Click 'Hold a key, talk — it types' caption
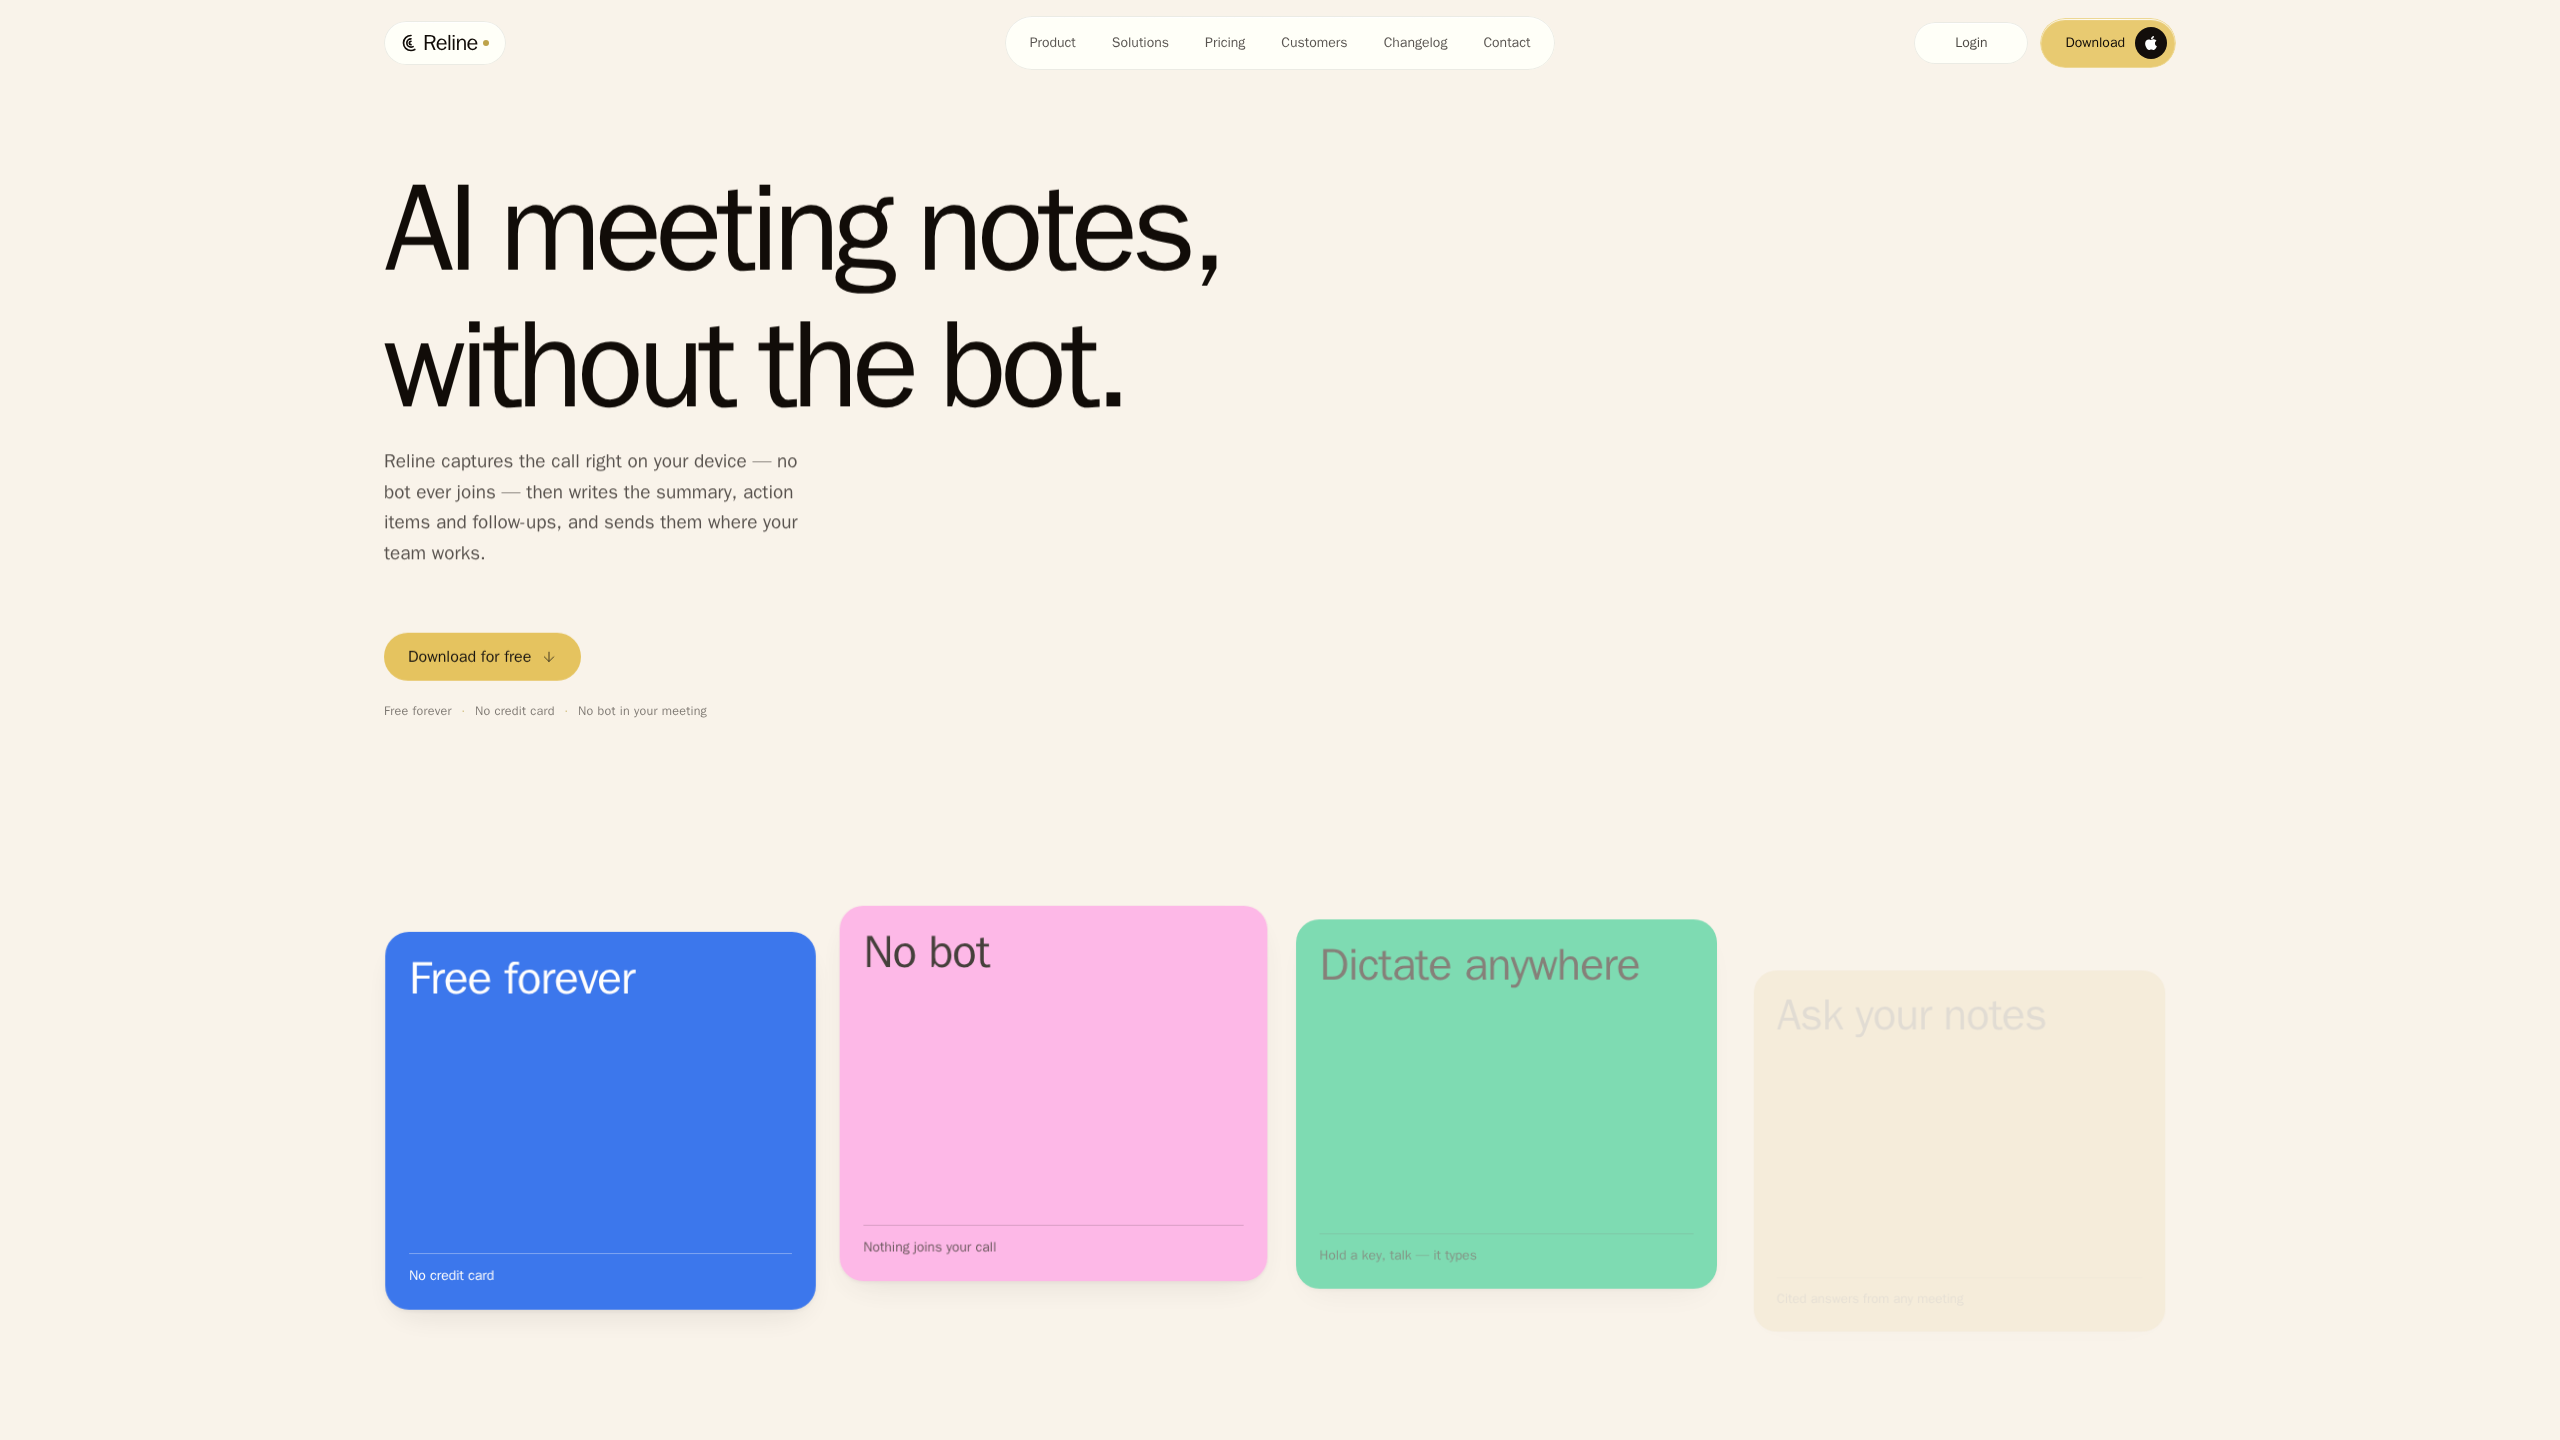Viewport: 2560px width, 1440px height. [x=1397, y=1255]
